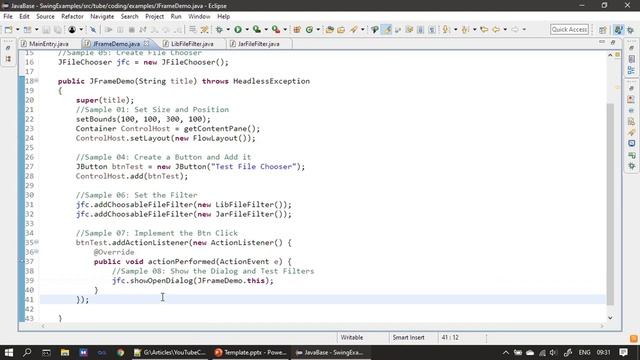Screen dimensions: 640x360
Task: Switch to the MainEntry.java tab
Action: tap(49, 44)
